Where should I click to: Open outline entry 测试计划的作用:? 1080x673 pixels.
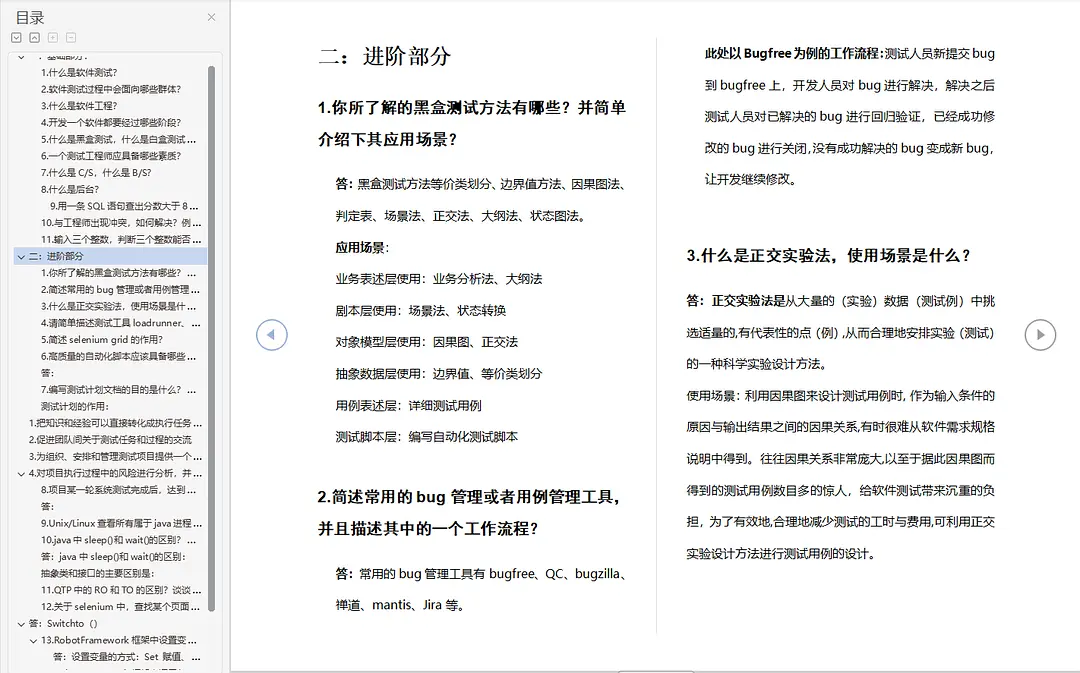click(75, 406)
